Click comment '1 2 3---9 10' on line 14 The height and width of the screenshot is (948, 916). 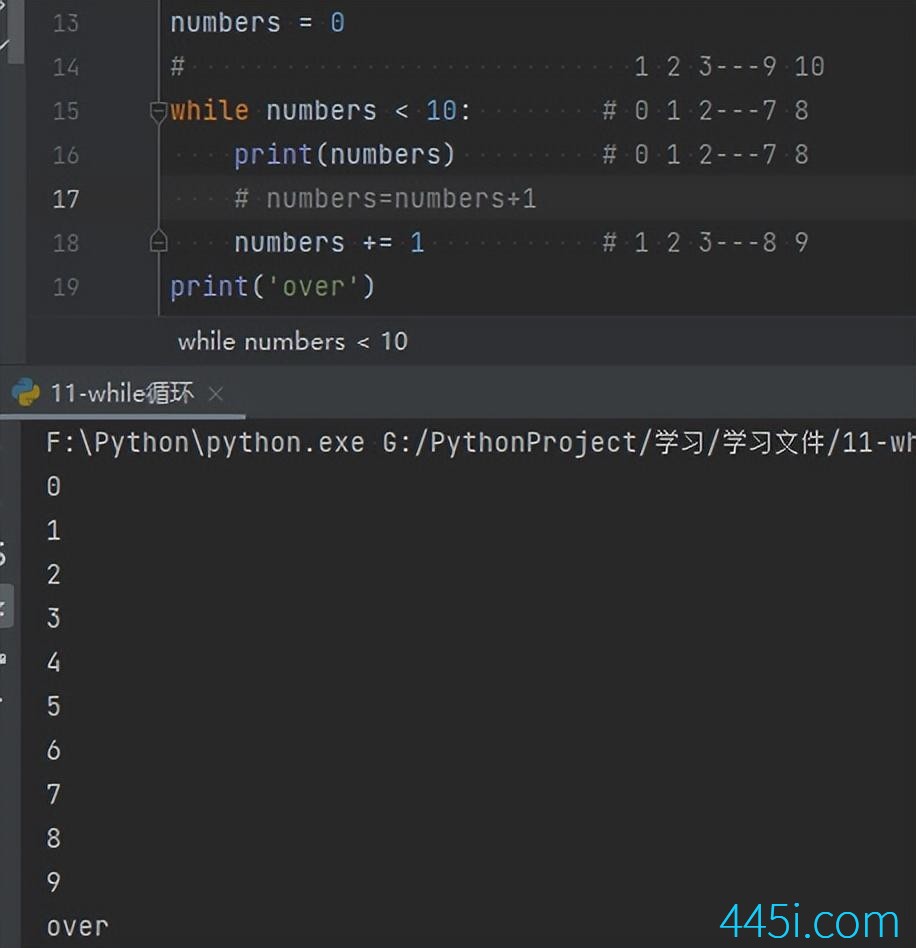[x=730, y=67]
